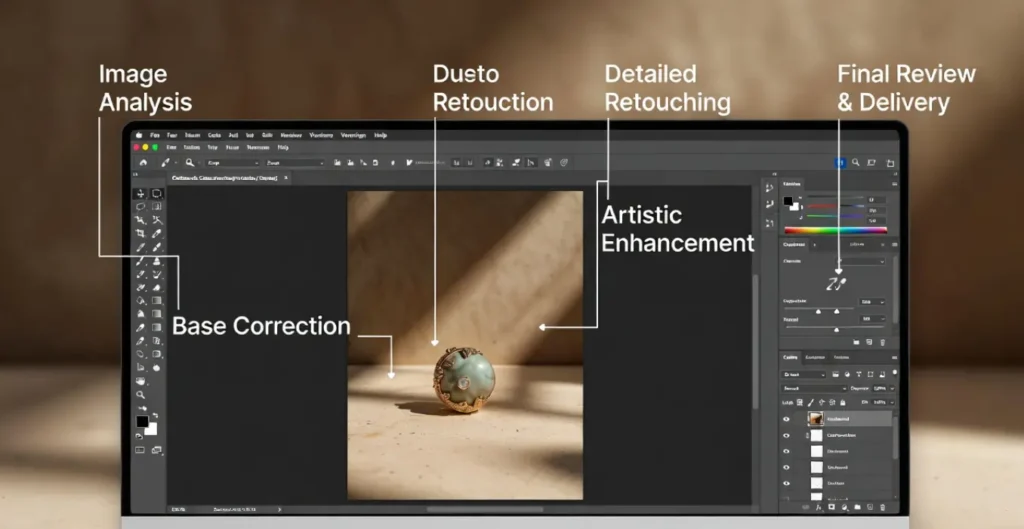
Task: Close the open document tab
Action: coord(285,178)
